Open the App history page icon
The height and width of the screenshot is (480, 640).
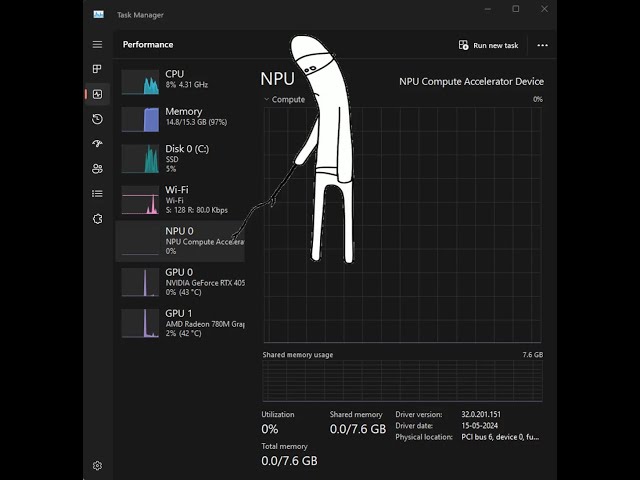tap(97, 119)
